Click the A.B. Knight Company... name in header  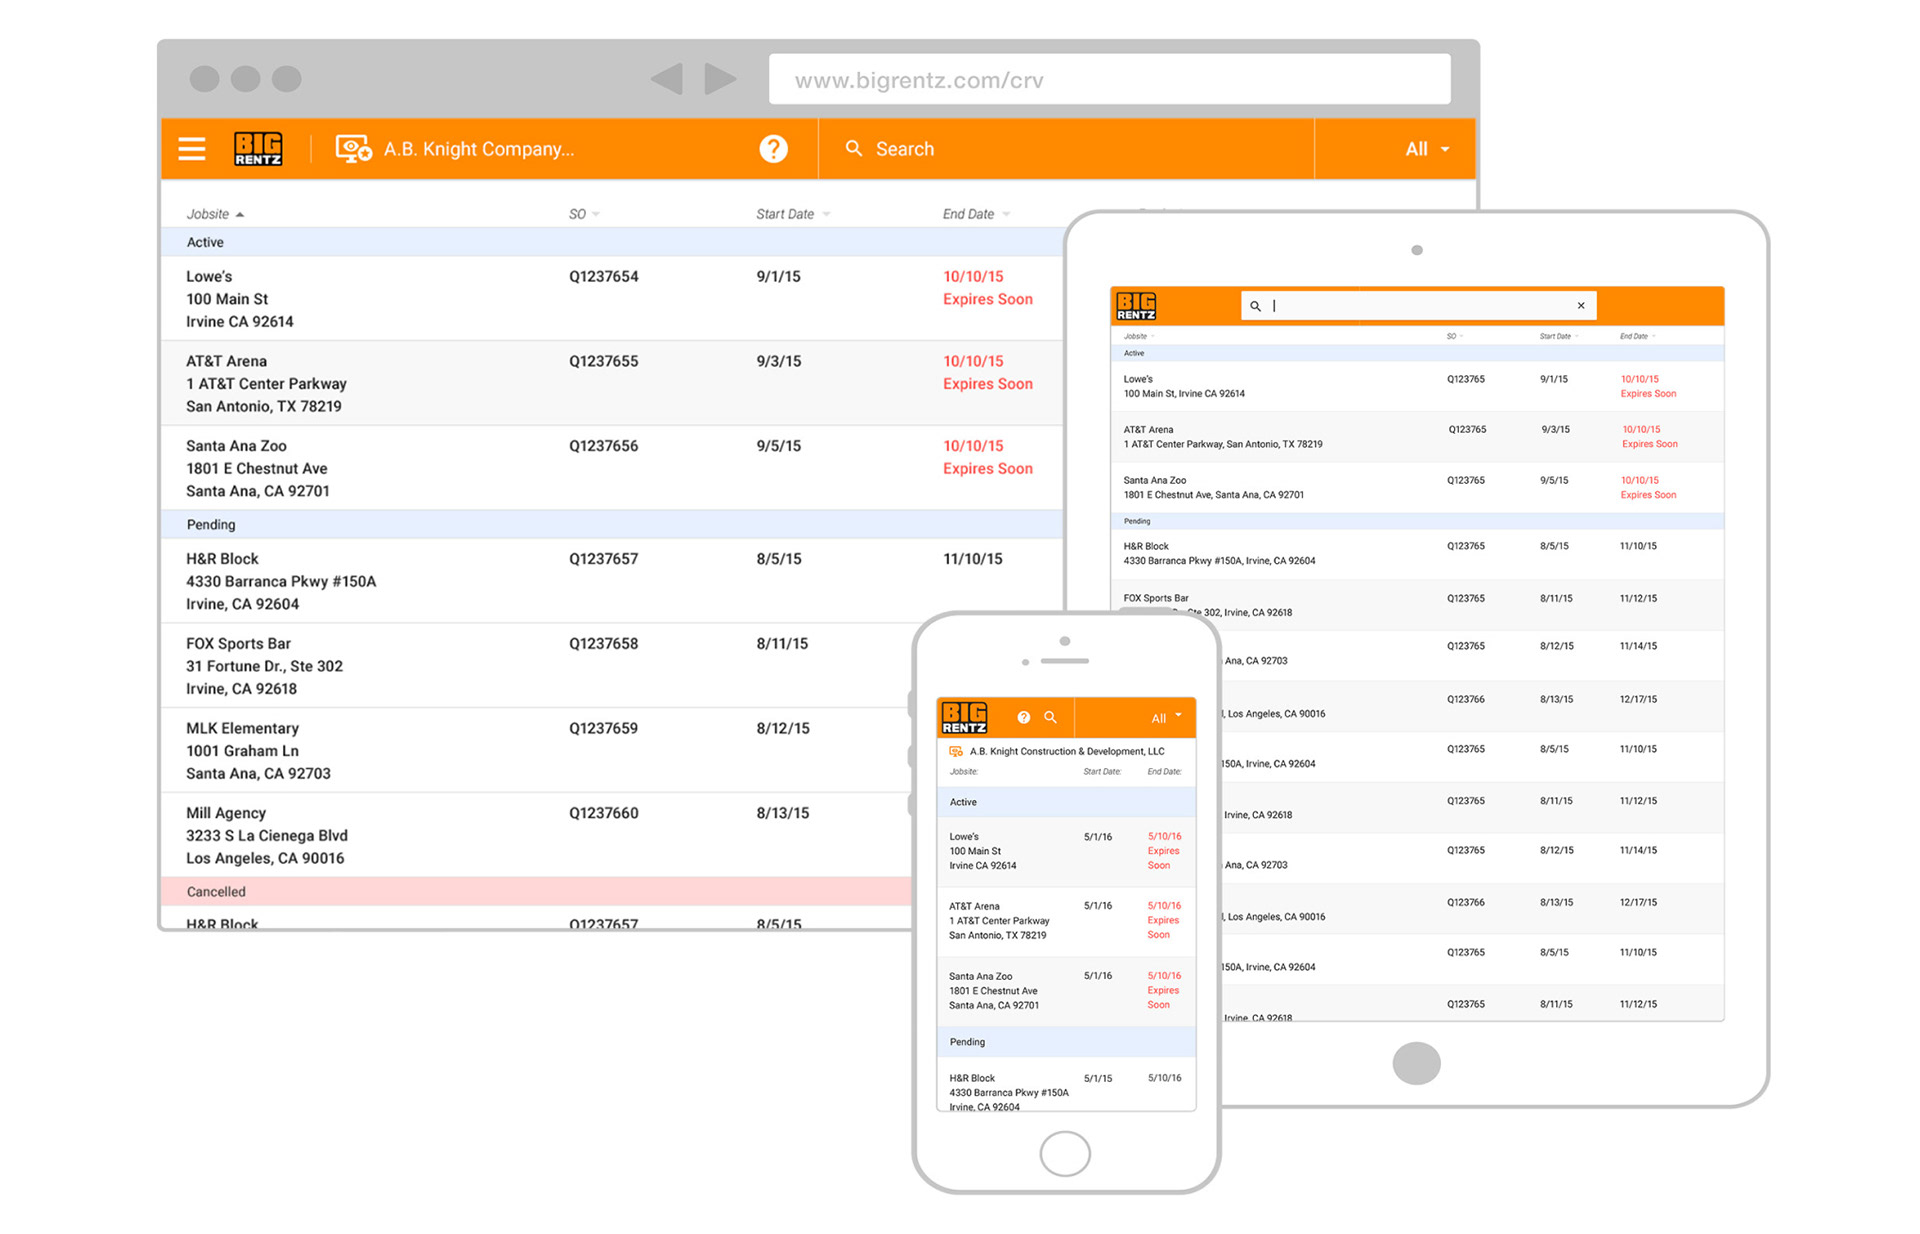(x=478, y=149)
